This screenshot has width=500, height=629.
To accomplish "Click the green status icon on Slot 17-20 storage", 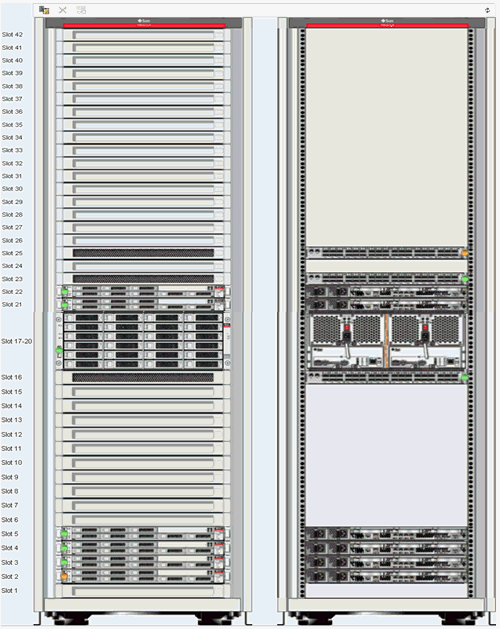I will click(x=59, y=350).
